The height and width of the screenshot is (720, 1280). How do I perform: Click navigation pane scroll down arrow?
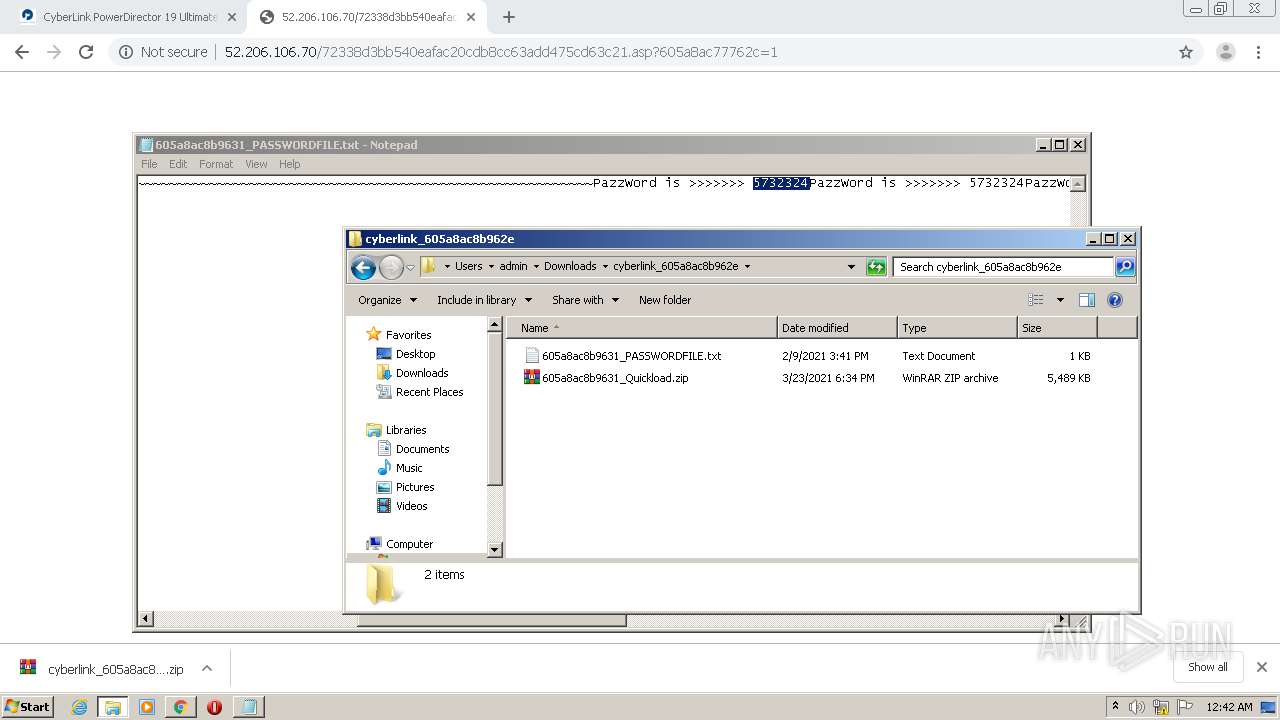[494, 550]
